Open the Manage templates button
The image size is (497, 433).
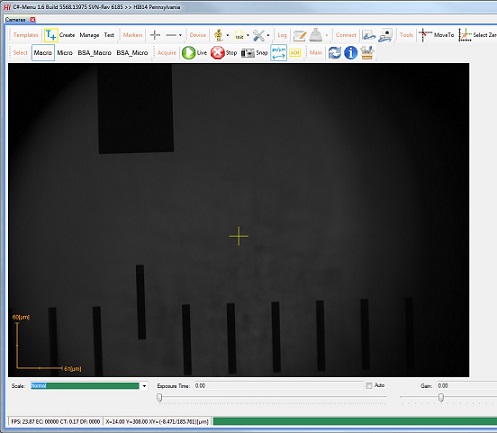tap(89, 35)
